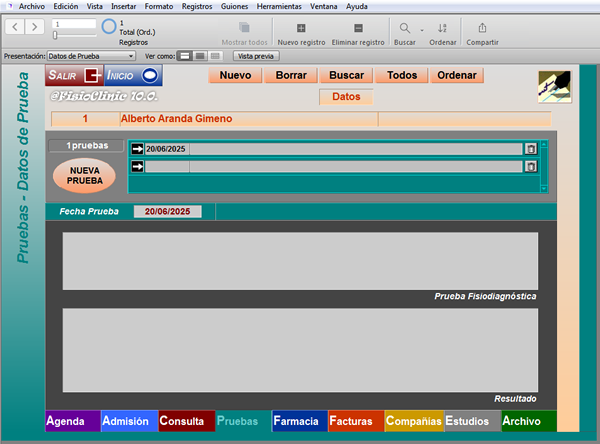Expand the Buscar dropdown arrow in toolbar
Viewport: 600px width, 444px height.
tap(422, 30)
